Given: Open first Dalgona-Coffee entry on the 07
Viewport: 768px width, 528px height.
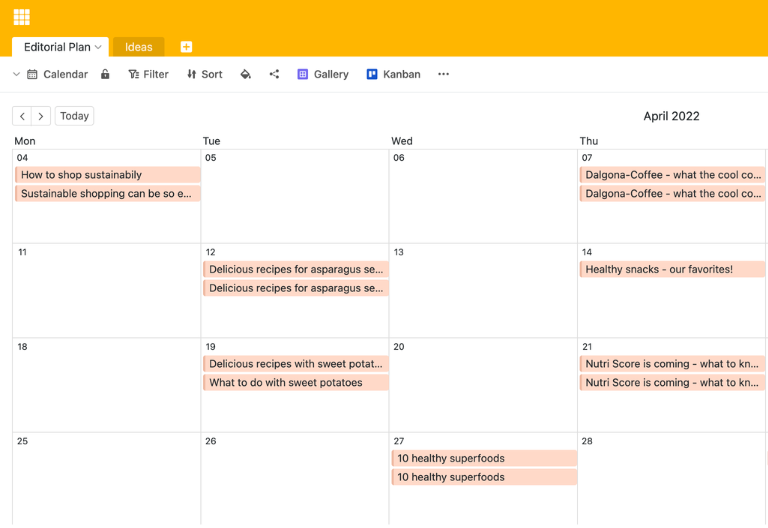Looking at the screenshot, I should pos(672,175).
